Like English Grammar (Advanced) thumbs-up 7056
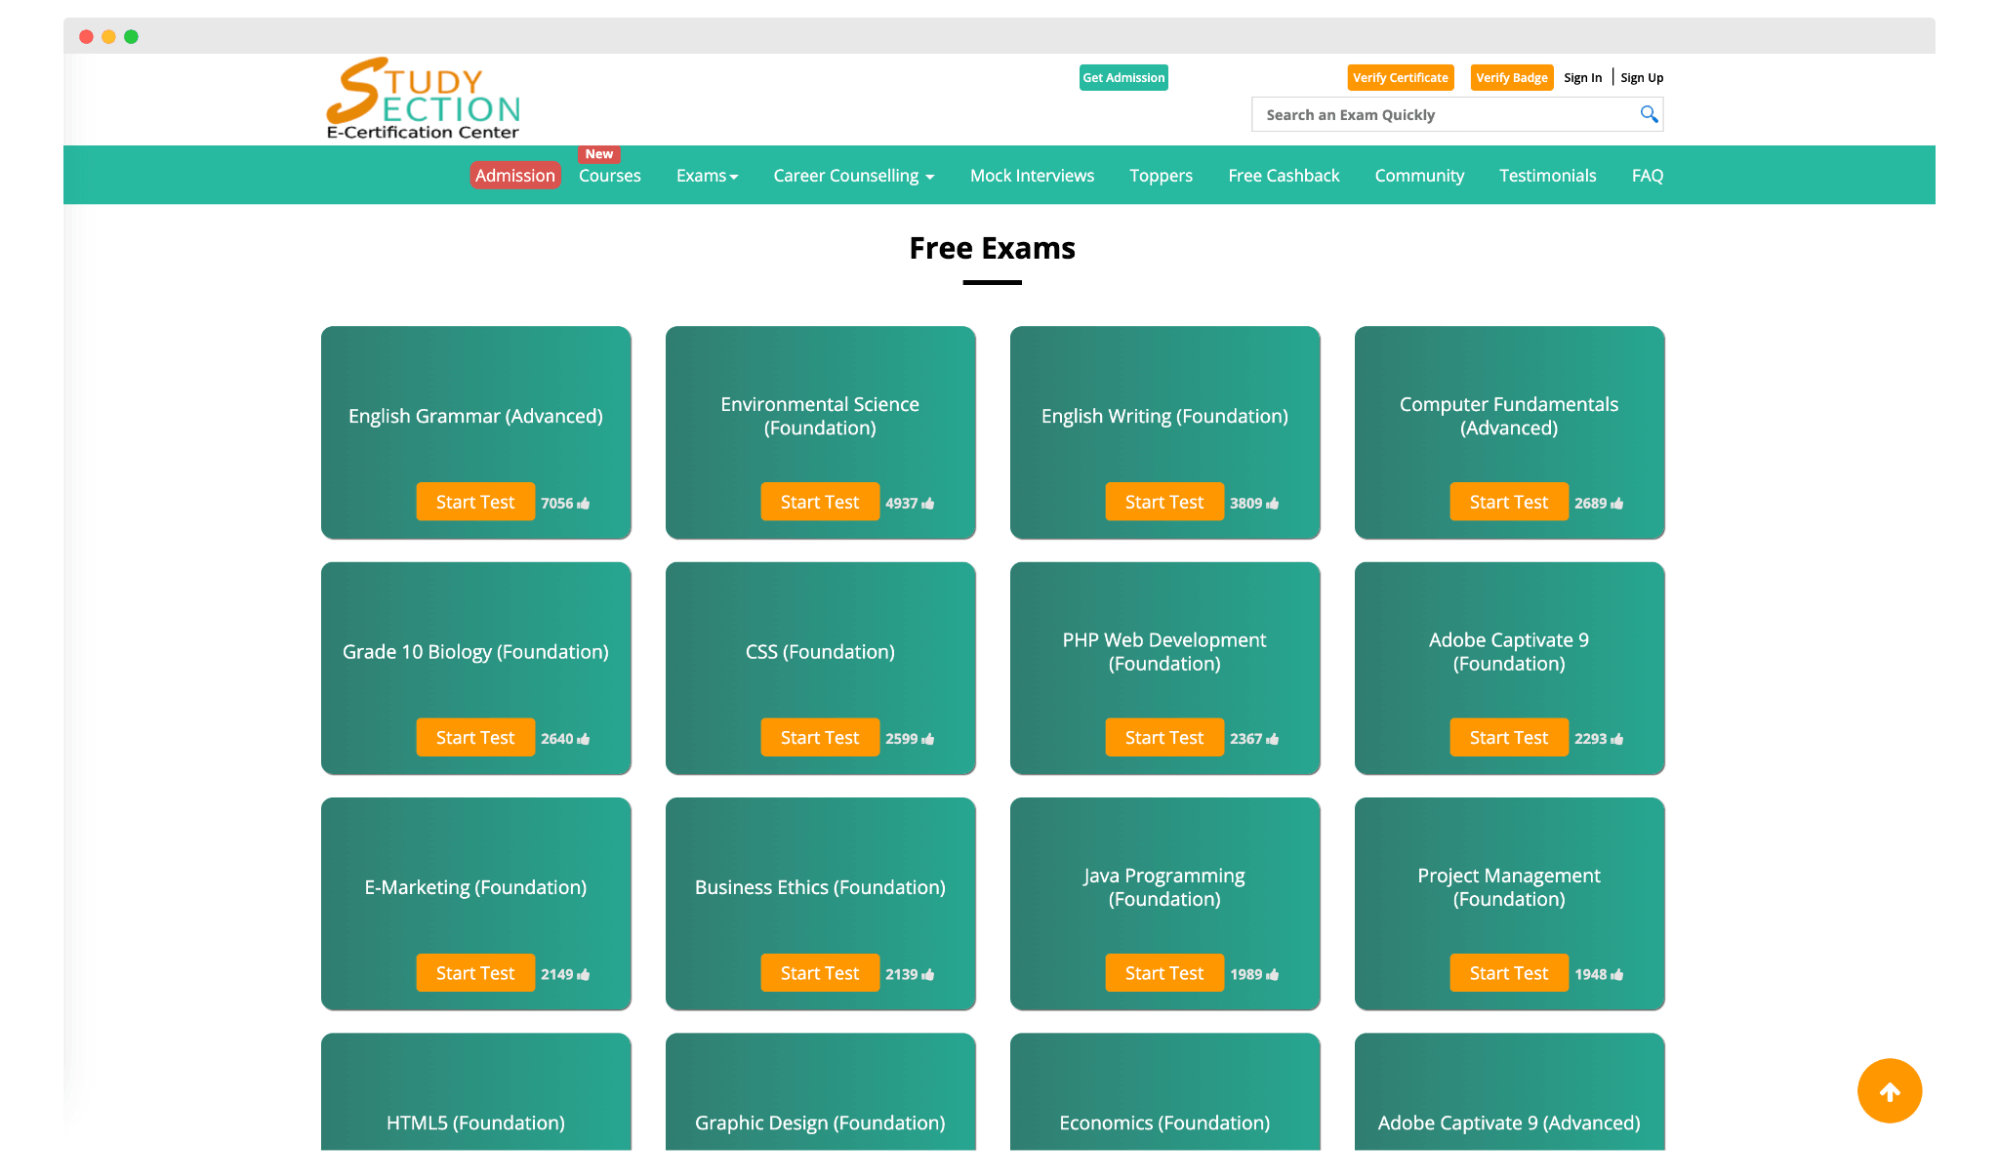 583,503
